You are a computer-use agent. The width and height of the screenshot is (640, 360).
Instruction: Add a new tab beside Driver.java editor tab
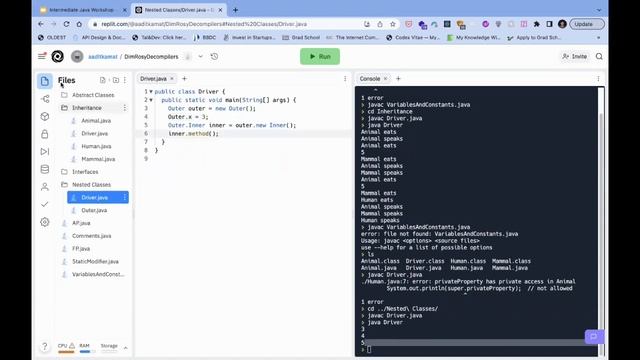[x=184, y=78]
